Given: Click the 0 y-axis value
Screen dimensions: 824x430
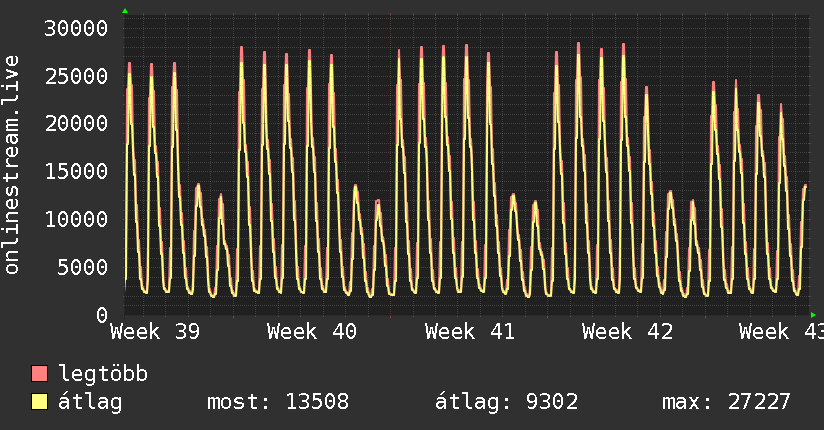Looking at the screenshot, I should coord(102,315).
